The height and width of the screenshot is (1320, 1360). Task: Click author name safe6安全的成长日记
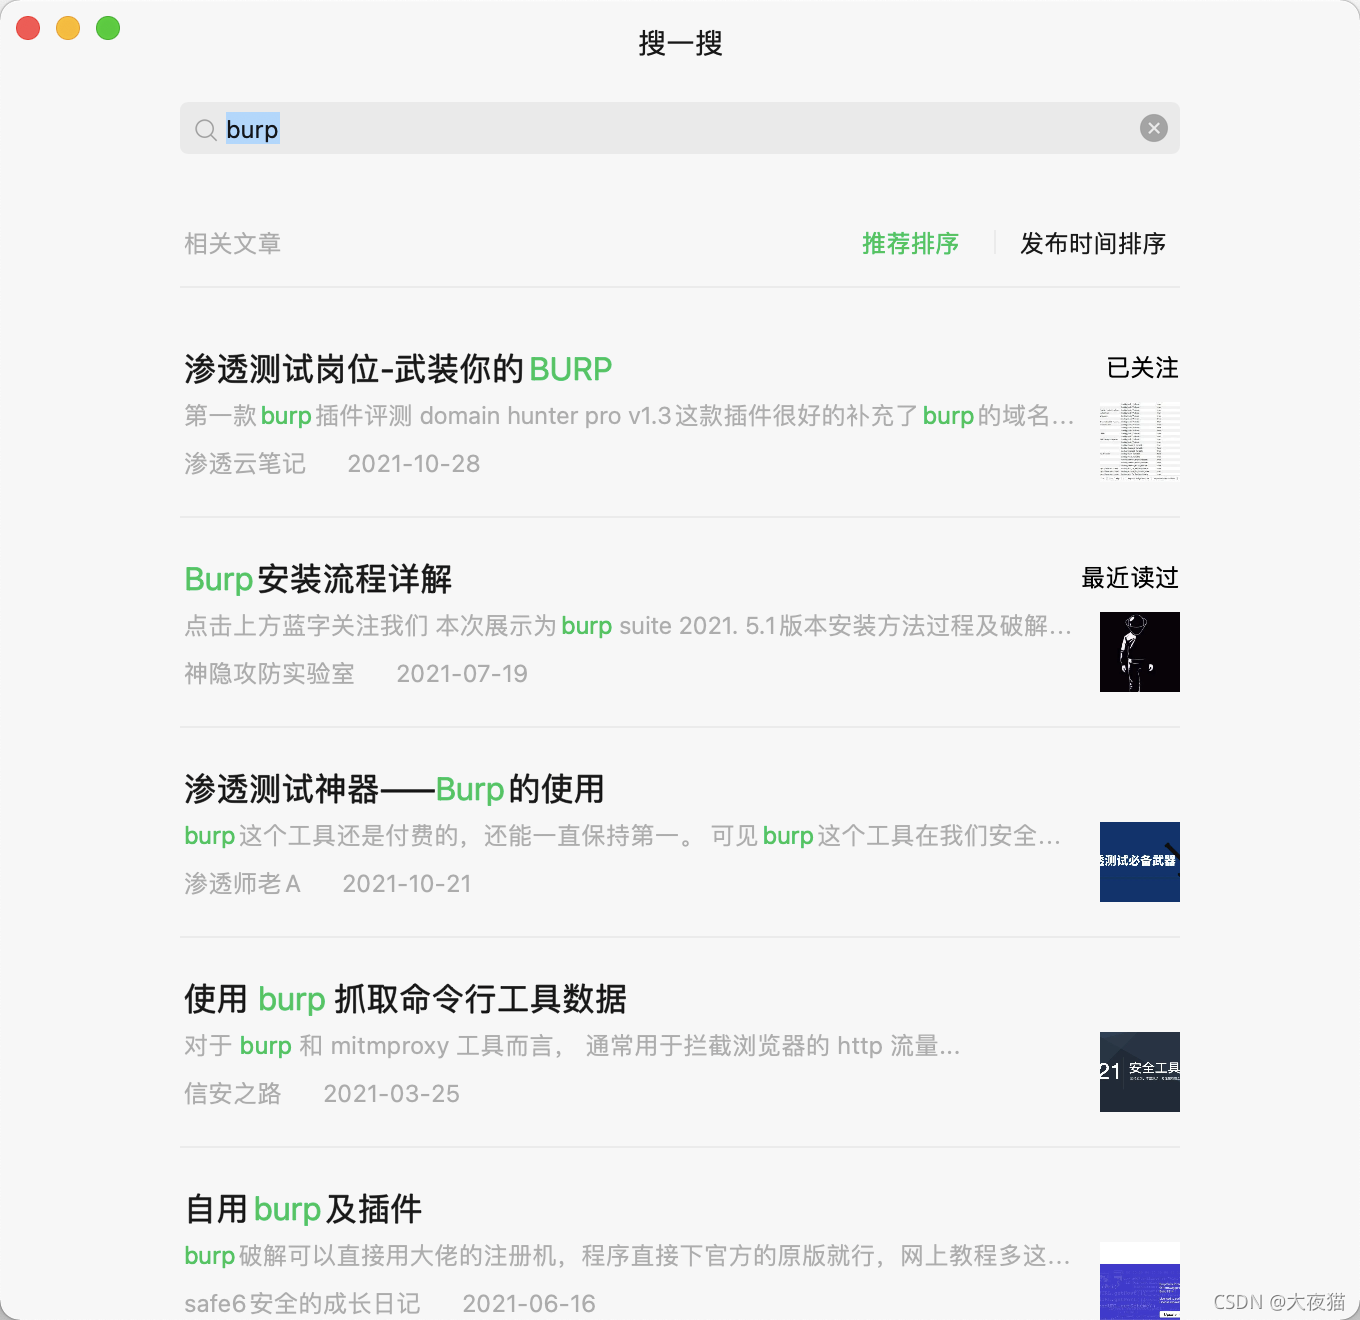click(302, 1304)
